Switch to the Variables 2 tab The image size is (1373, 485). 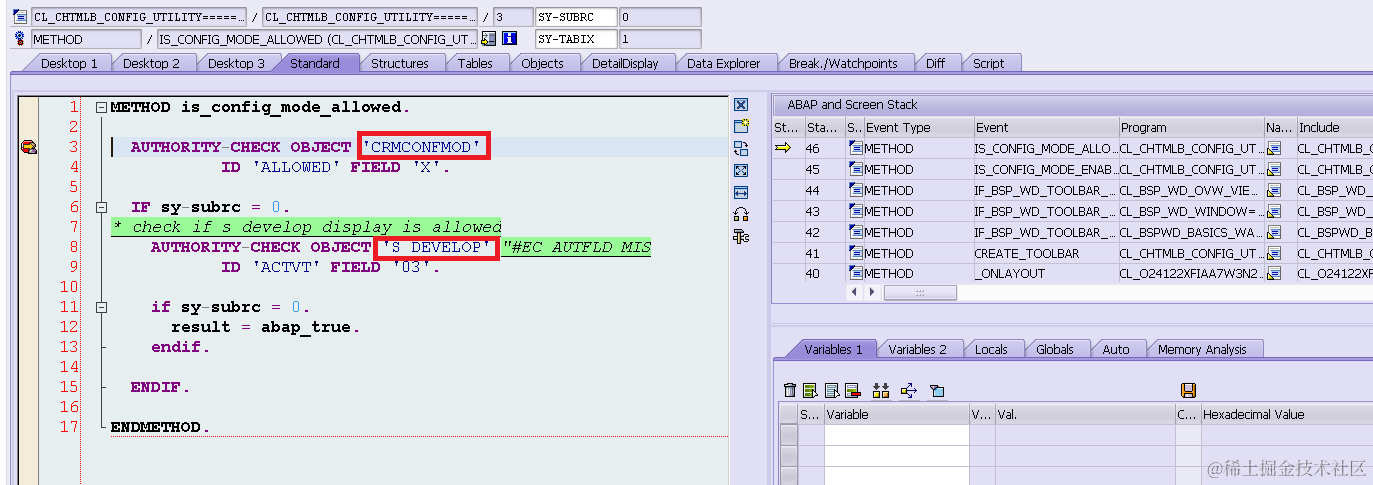click(917, 349)
